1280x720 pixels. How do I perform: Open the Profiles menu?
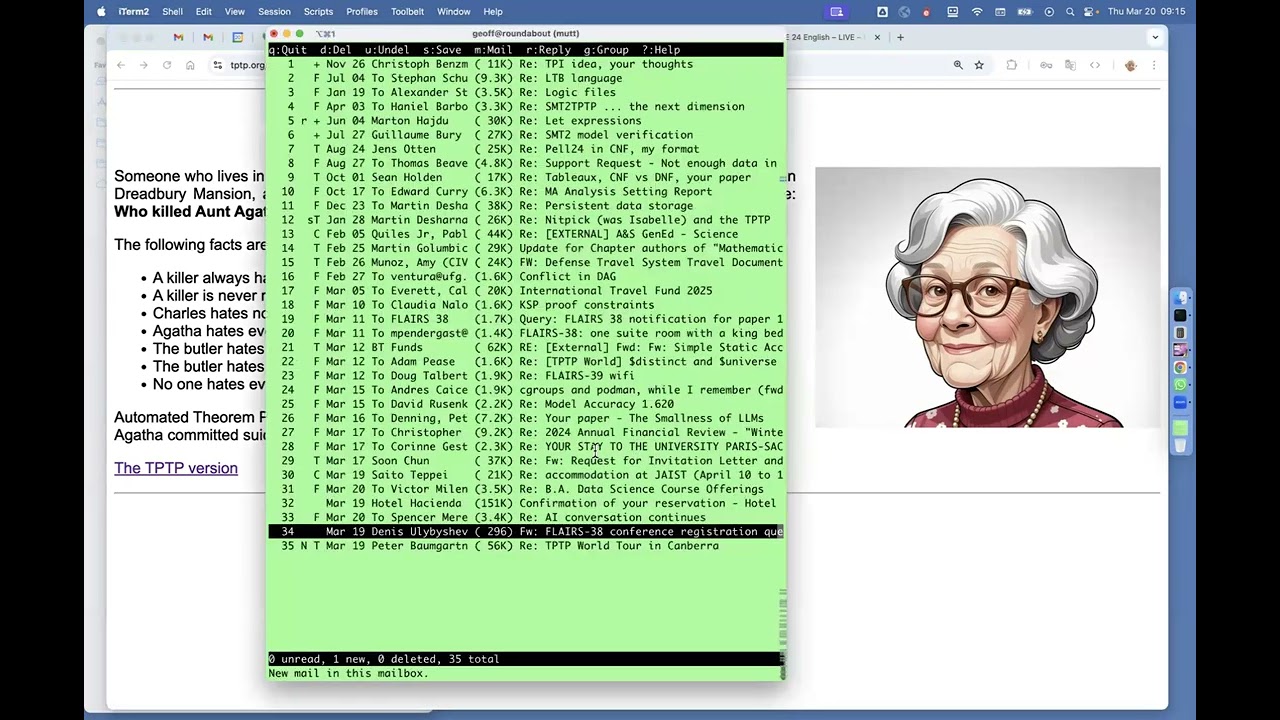(x=361, y=11)
